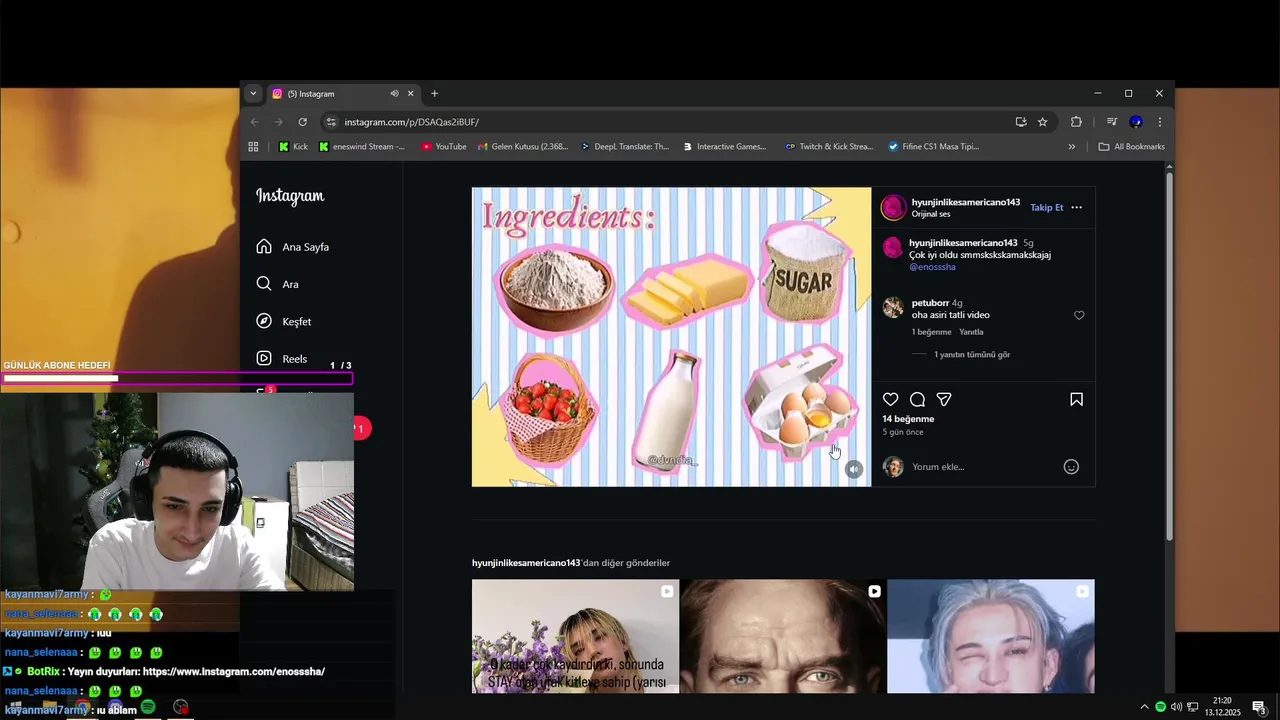Open Twitch & Kick Stream bookmark
Image resolution: width=1280 pixels, height=720 pixels.
coord(829,146)
